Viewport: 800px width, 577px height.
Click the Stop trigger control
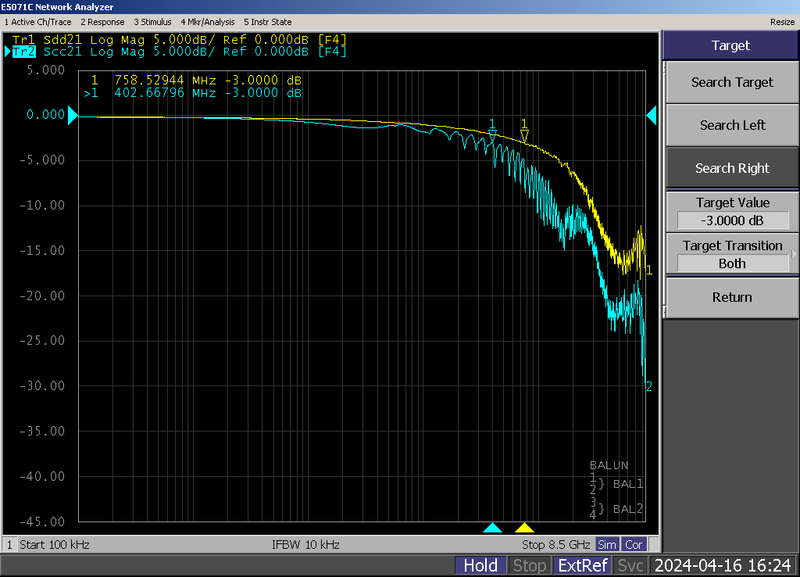click(530, 565)
